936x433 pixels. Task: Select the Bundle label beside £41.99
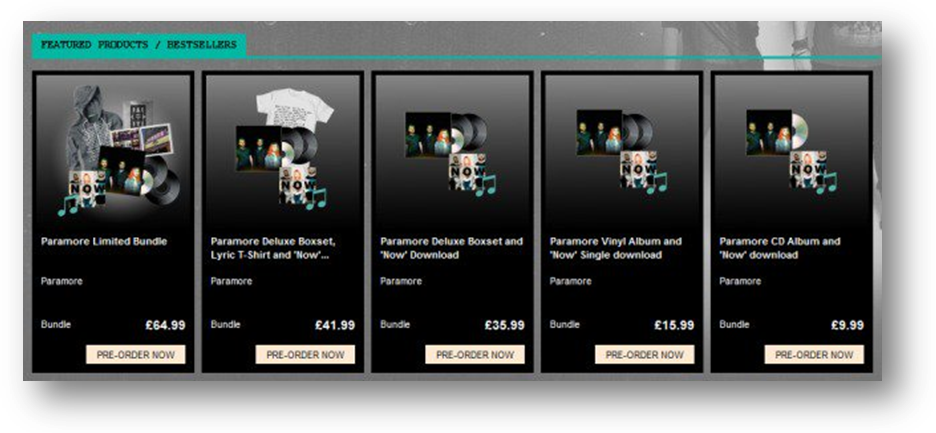point(226,324)
